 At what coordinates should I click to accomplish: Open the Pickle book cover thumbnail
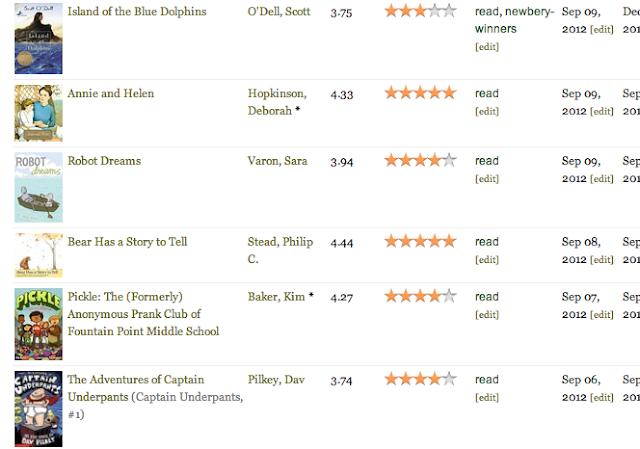[38, 324]
